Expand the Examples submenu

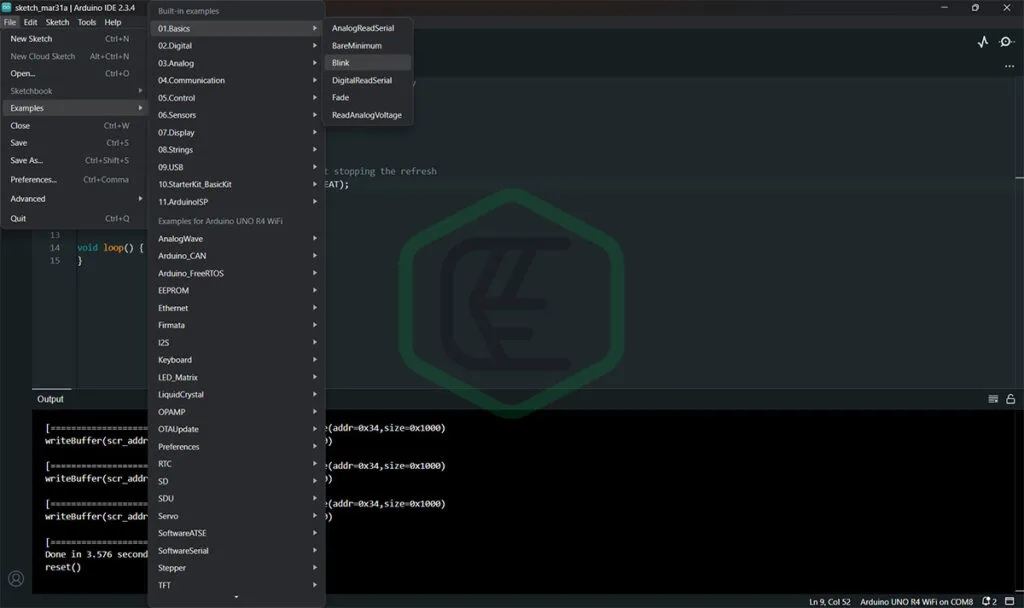tap(74, 108)
